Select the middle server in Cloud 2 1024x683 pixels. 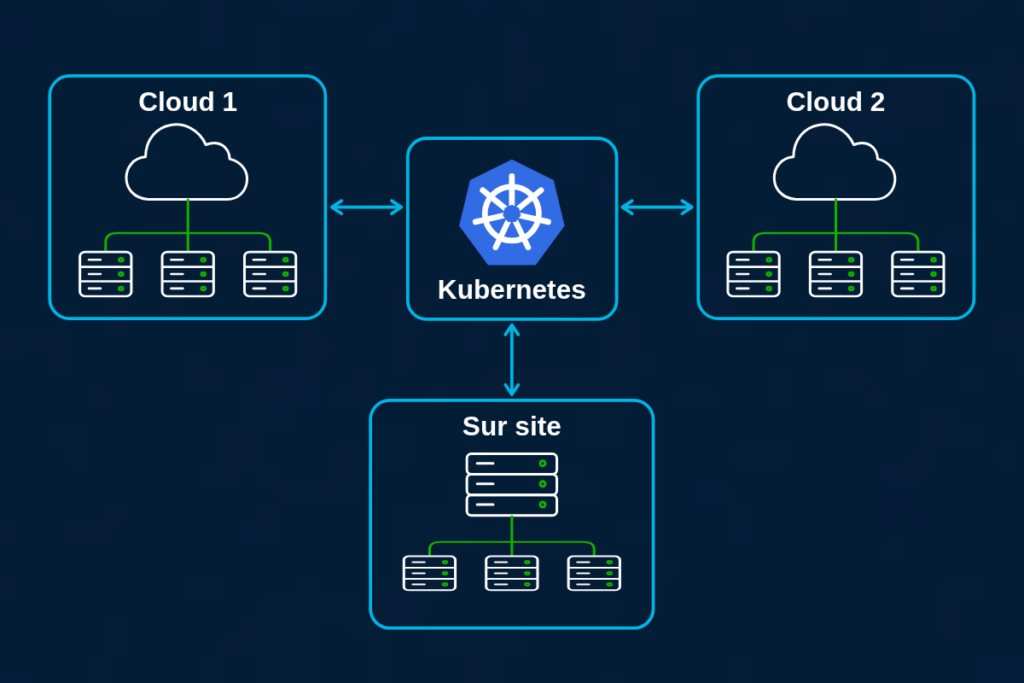click(x=836, y=274)
